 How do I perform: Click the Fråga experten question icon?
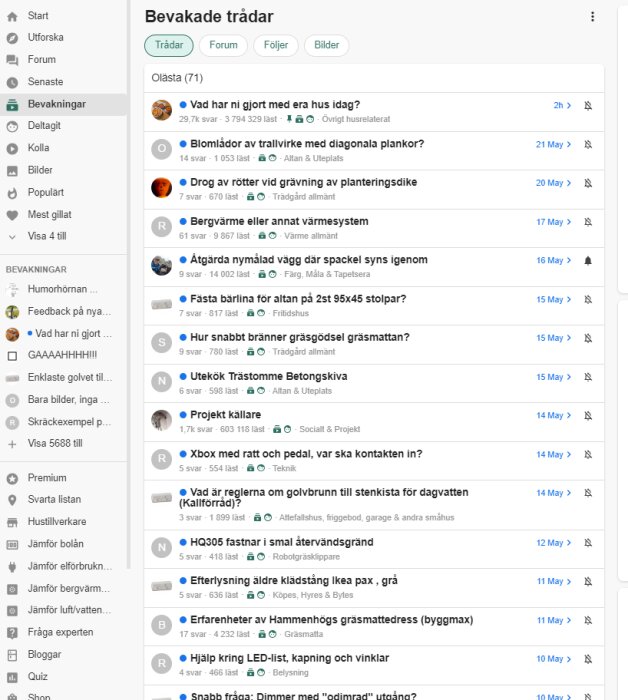pos(12,633)
